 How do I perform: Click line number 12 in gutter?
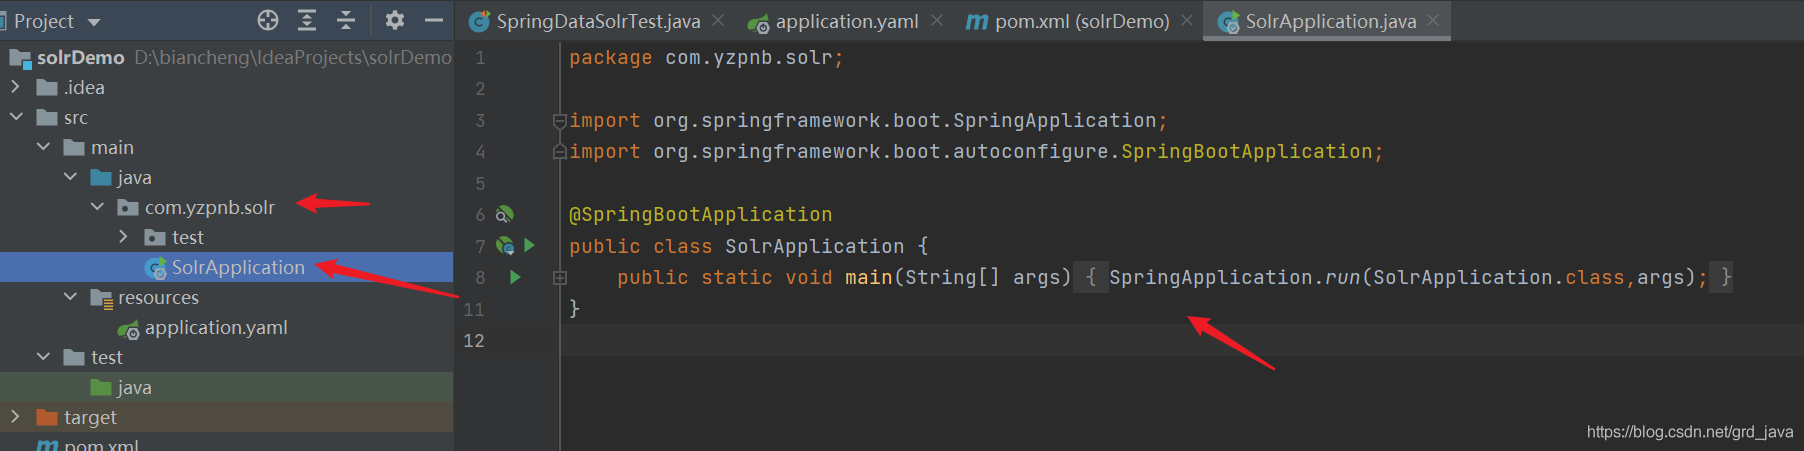click(474, 340)
